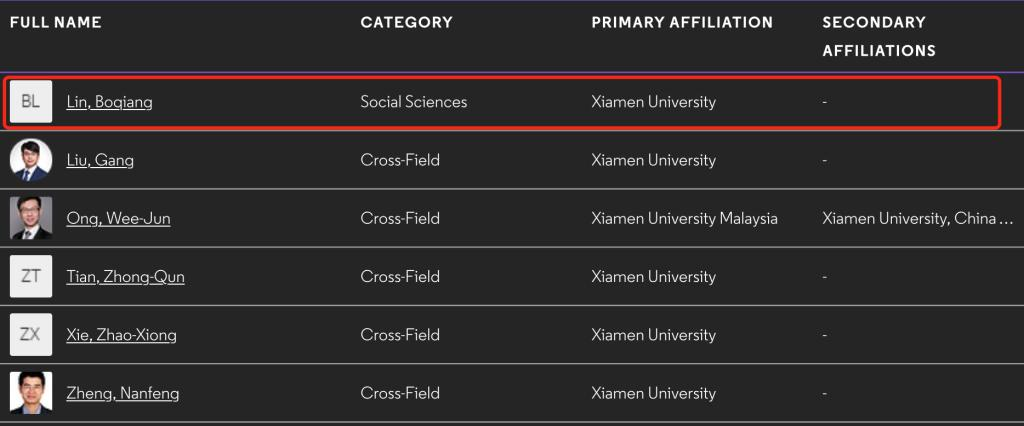Click the Category column header
Screen dimensions: 1024x426
[406, 22]
